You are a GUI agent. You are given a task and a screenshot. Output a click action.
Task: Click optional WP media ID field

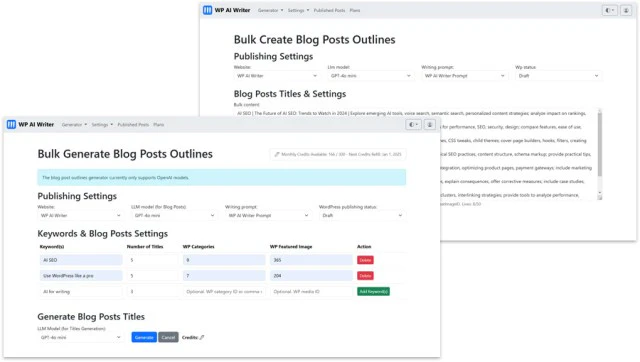point(311,291)
